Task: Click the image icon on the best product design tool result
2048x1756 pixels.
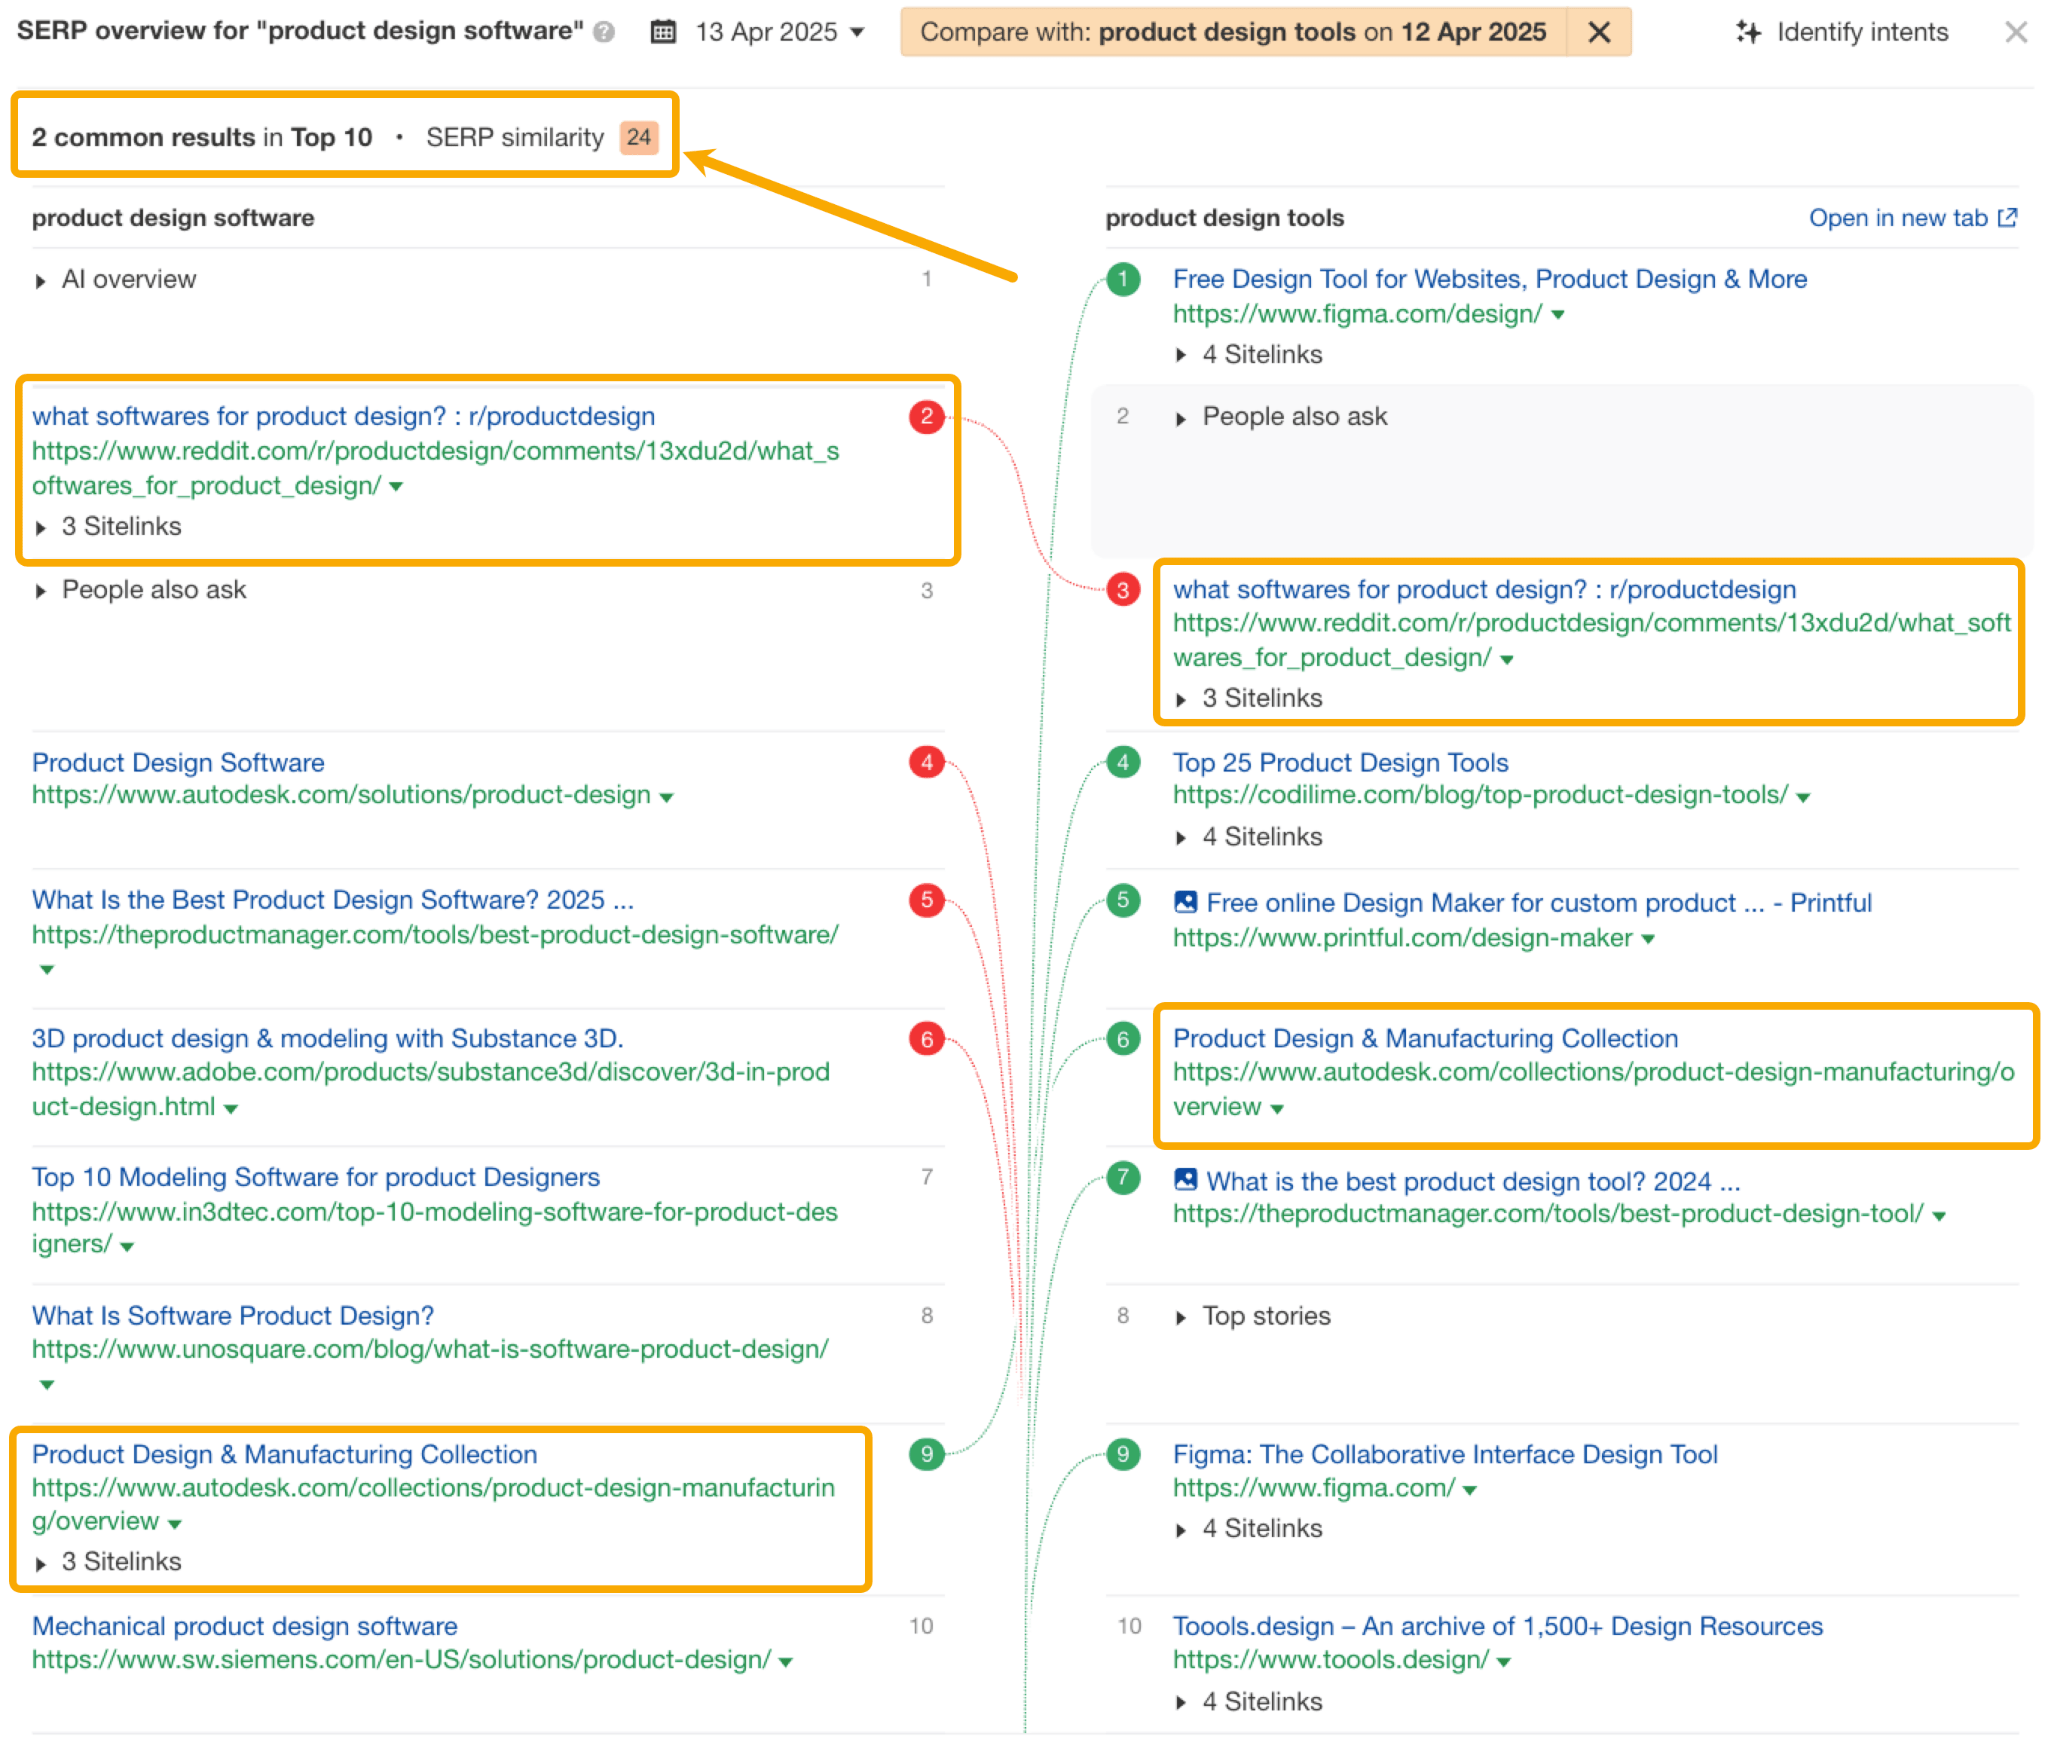Action: [1186, 1181]
